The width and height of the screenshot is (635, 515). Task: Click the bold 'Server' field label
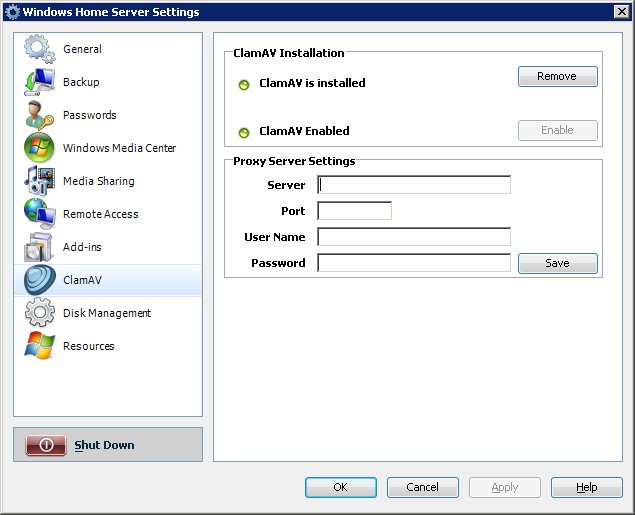(x=286, y=185)
